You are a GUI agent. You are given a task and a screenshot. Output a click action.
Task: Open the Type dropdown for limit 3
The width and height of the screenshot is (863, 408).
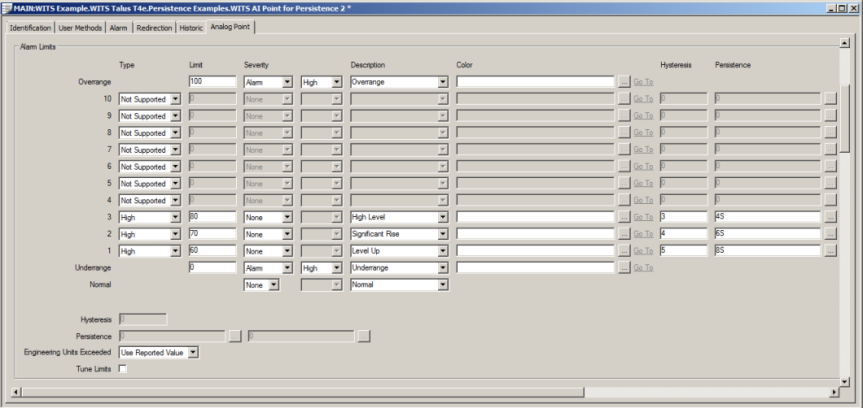[175, 217]
